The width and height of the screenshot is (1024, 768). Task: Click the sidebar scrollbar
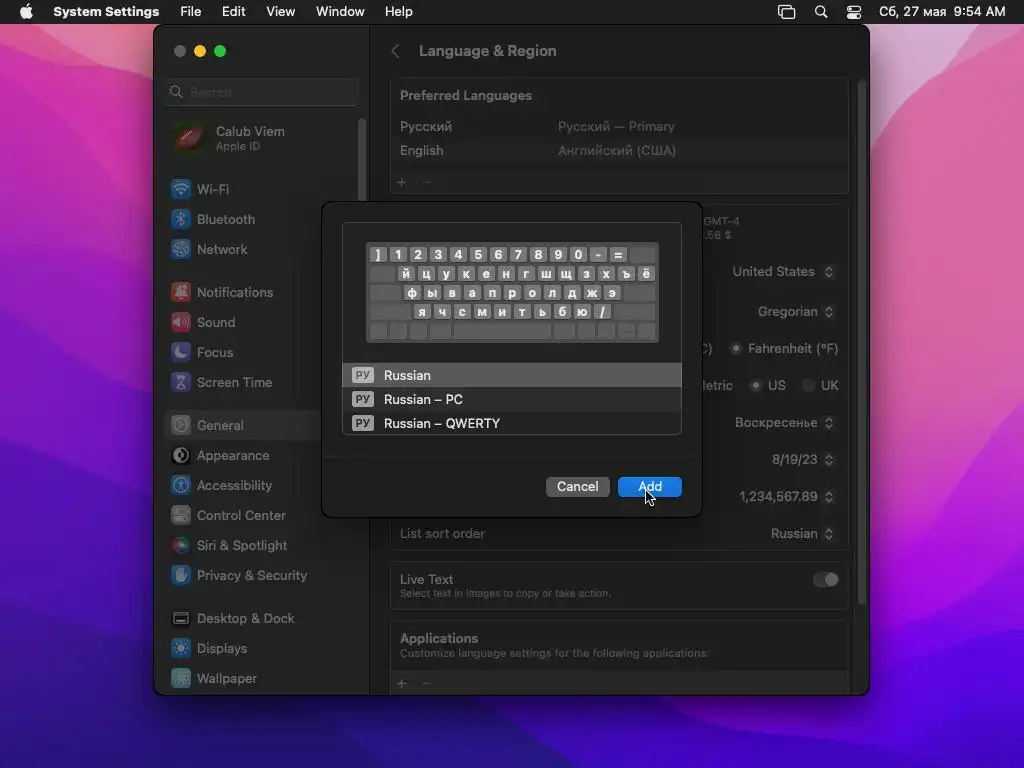click(361, 160)
